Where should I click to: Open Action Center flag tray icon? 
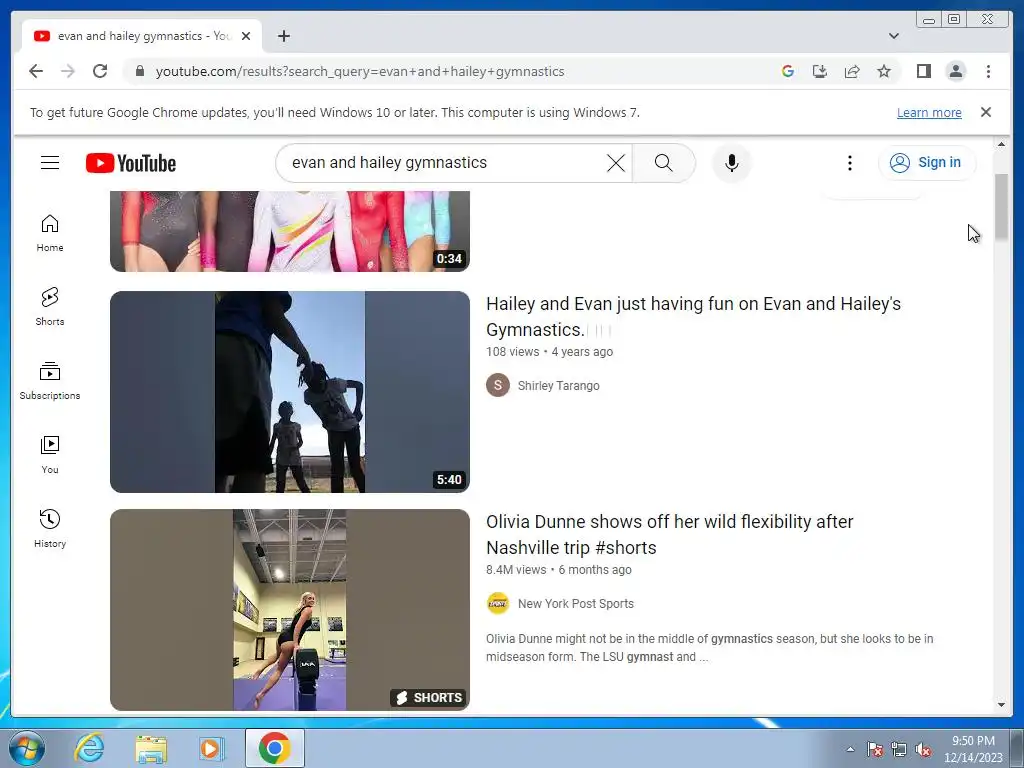pos(874,749)
